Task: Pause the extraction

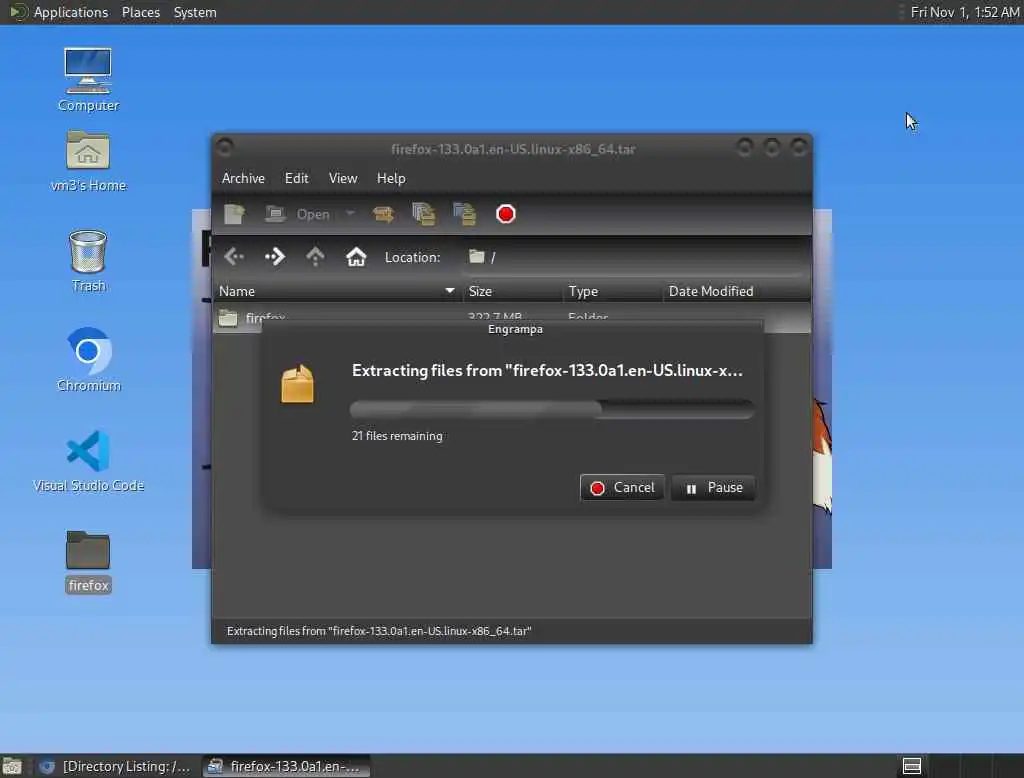Action: [x=713, y=488]
